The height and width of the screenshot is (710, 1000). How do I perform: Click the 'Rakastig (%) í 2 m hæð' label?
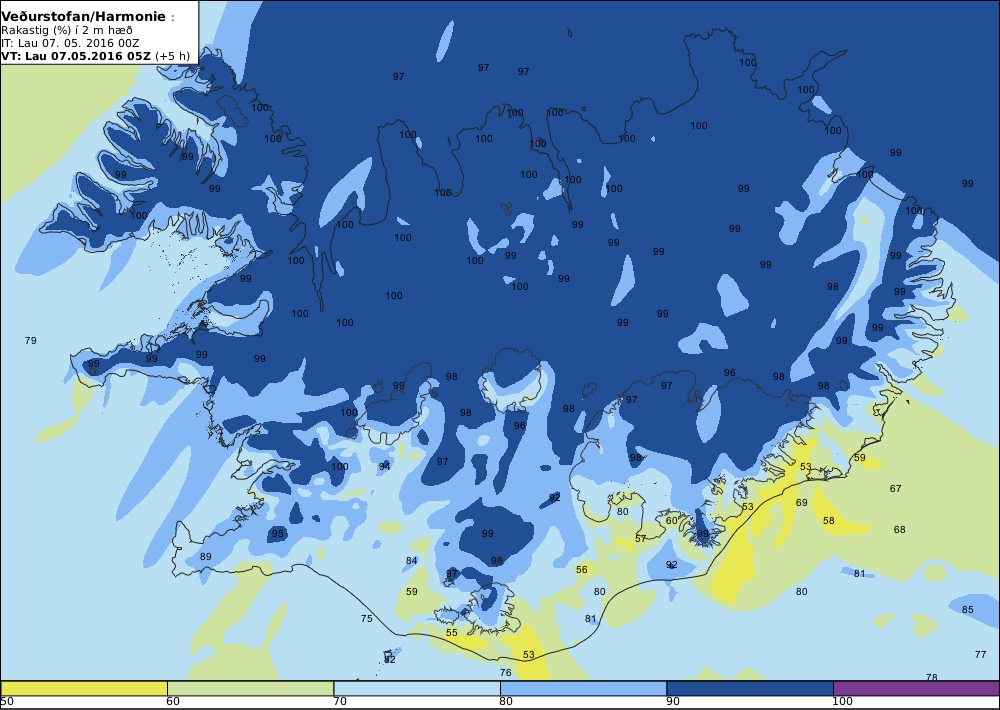[67, 30]
